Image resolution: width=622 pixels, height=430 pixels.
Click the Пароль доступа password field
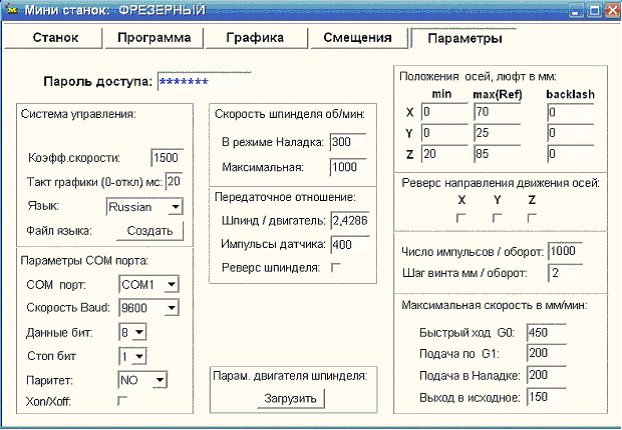click(205, 82)
